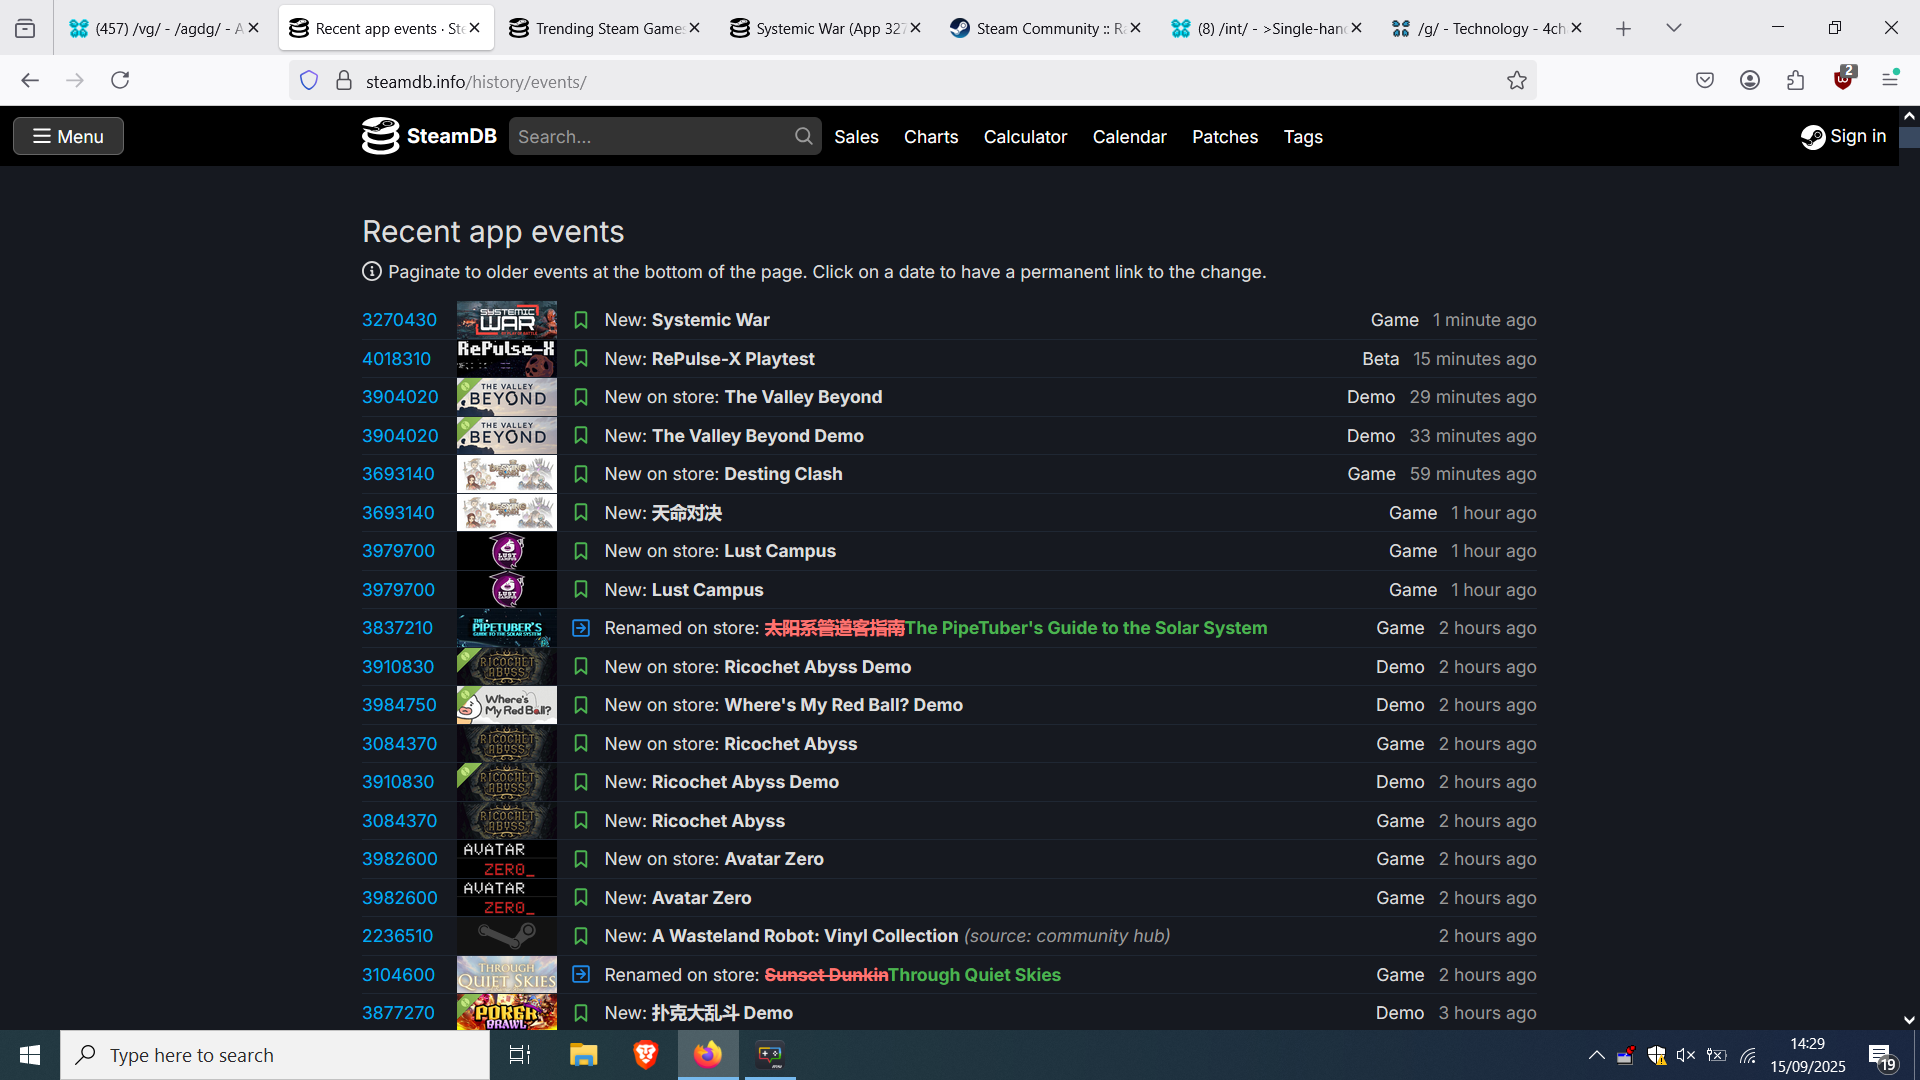Click page scrollbar up arrow
The height and width of the screenshot is (1080, 1920).
[1909, 116]
